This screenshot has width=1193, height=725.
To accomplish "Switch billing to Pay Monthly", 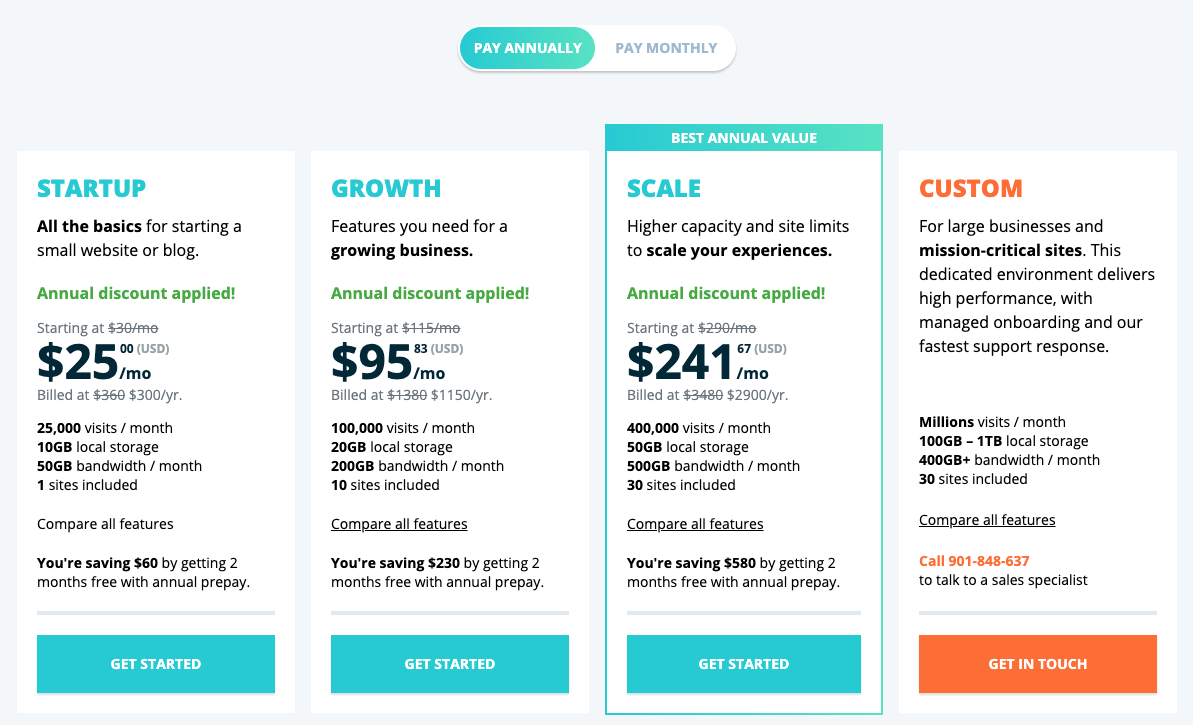I will pyautogui.click(x=666, y=48).
